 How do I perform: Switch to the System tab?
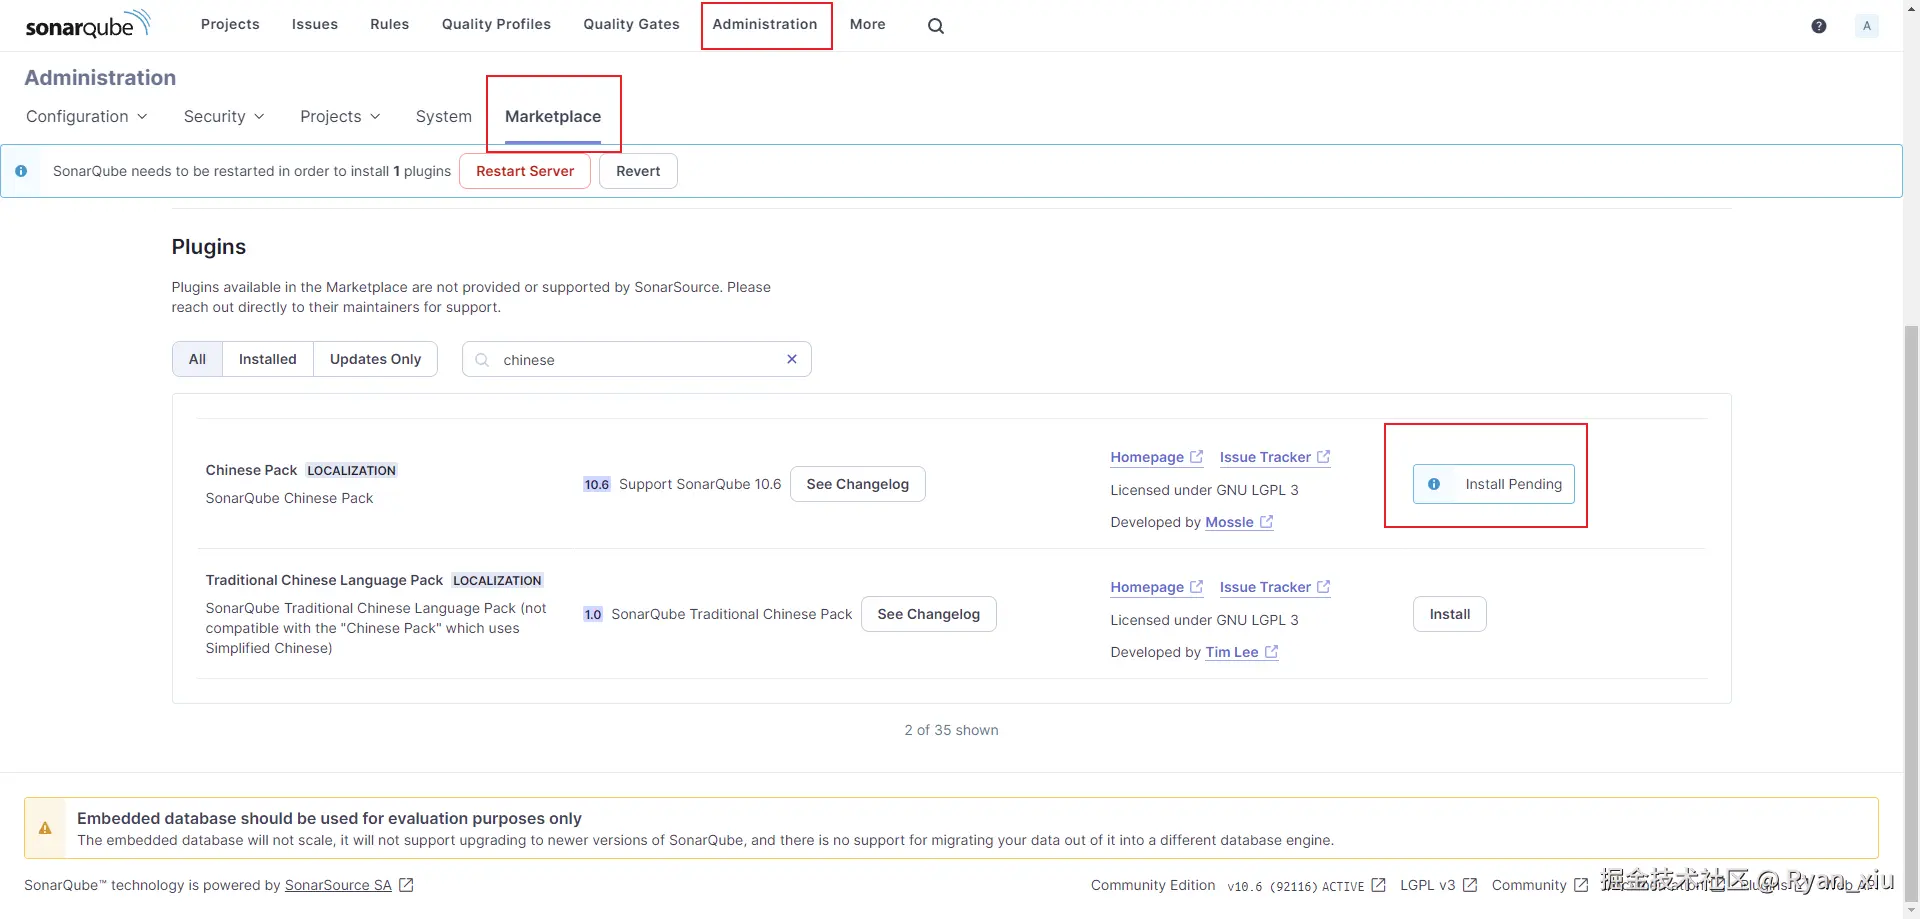444,116
